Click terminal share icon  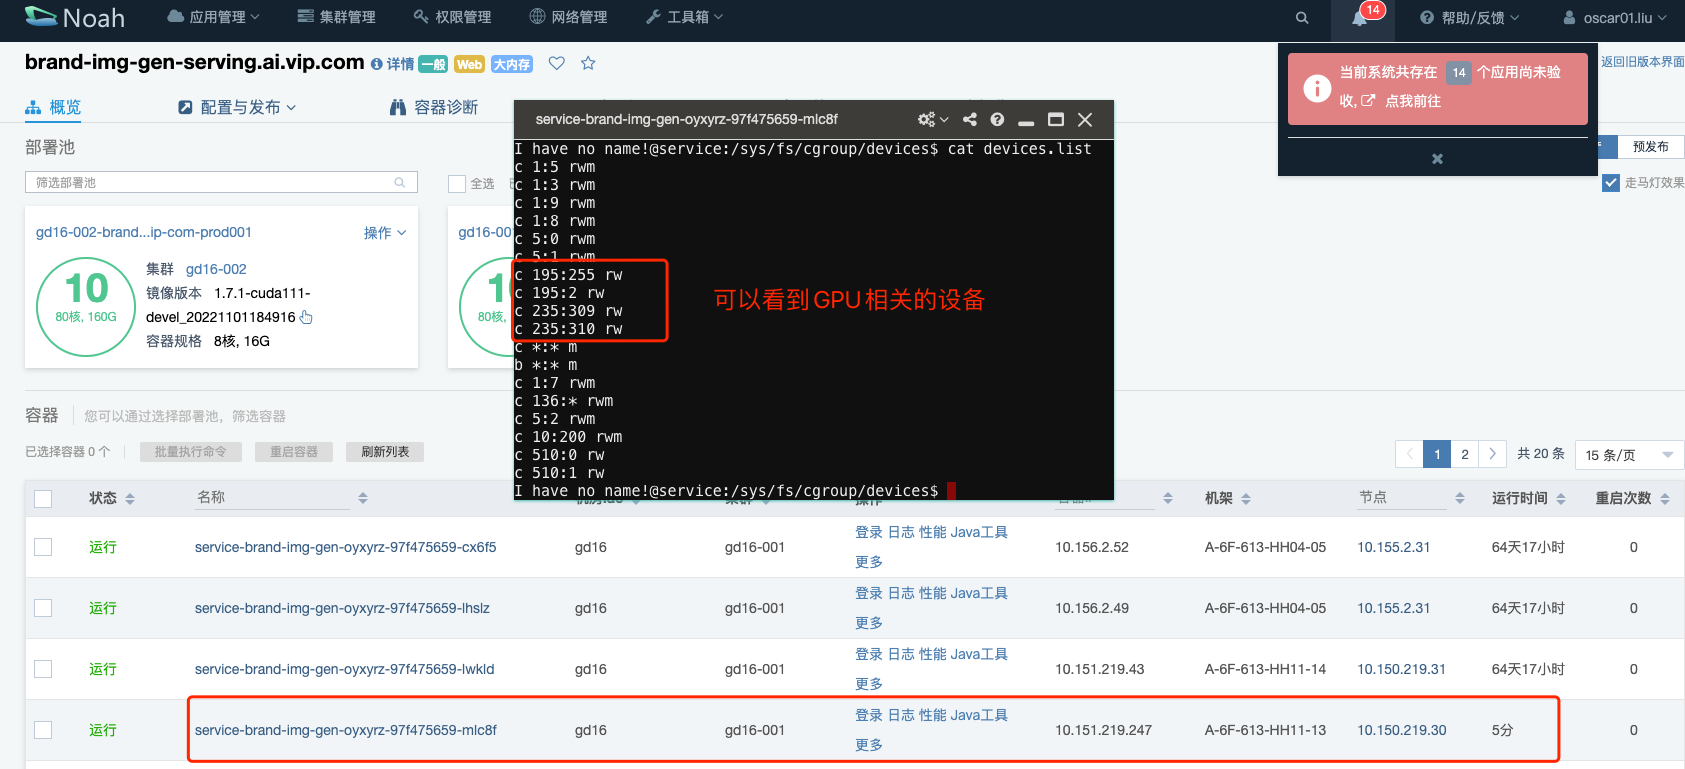point(970,119)
